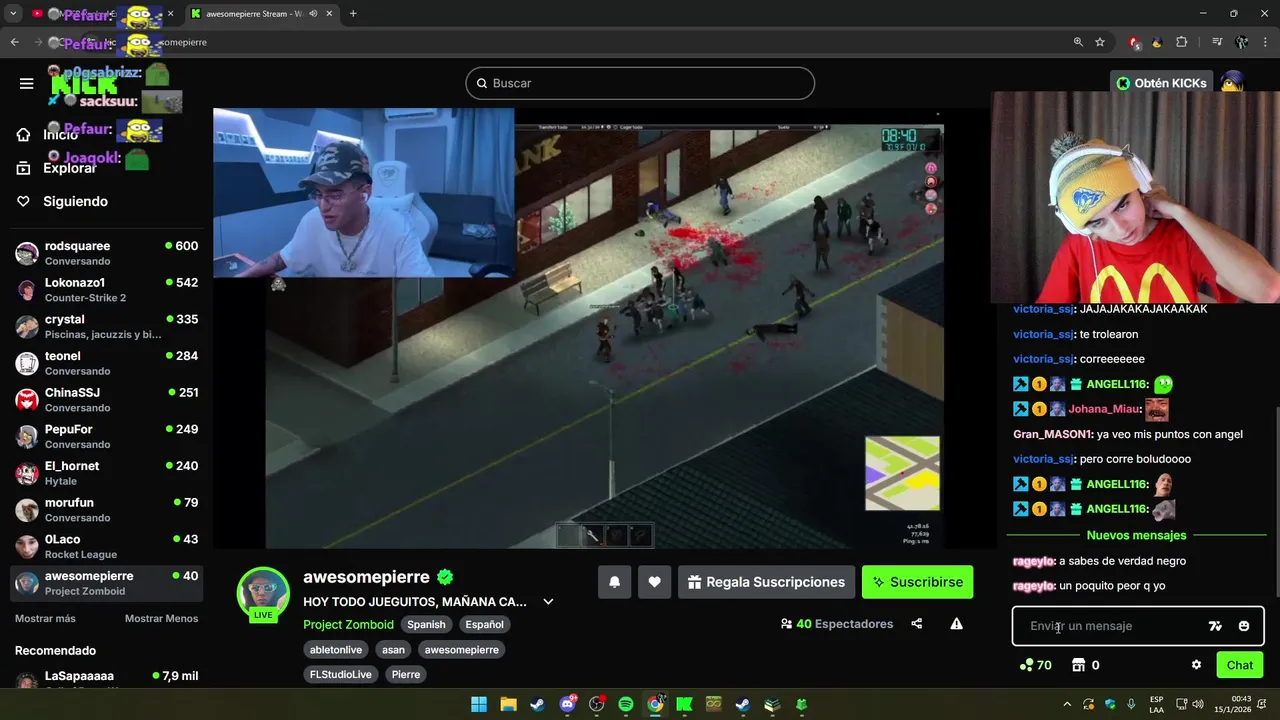Click the Español tag

[x=485, y=624]
